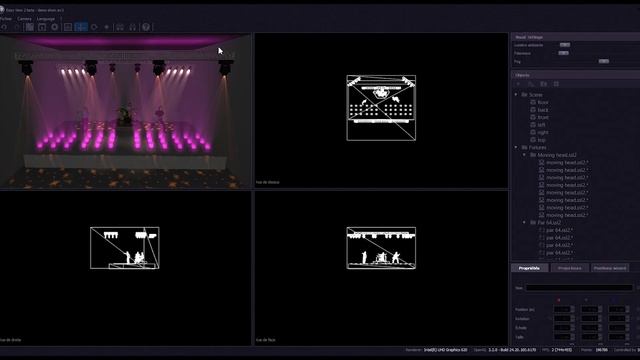Select the Par 64.sl2 group label
640x360 pixels.
point(549,222)
